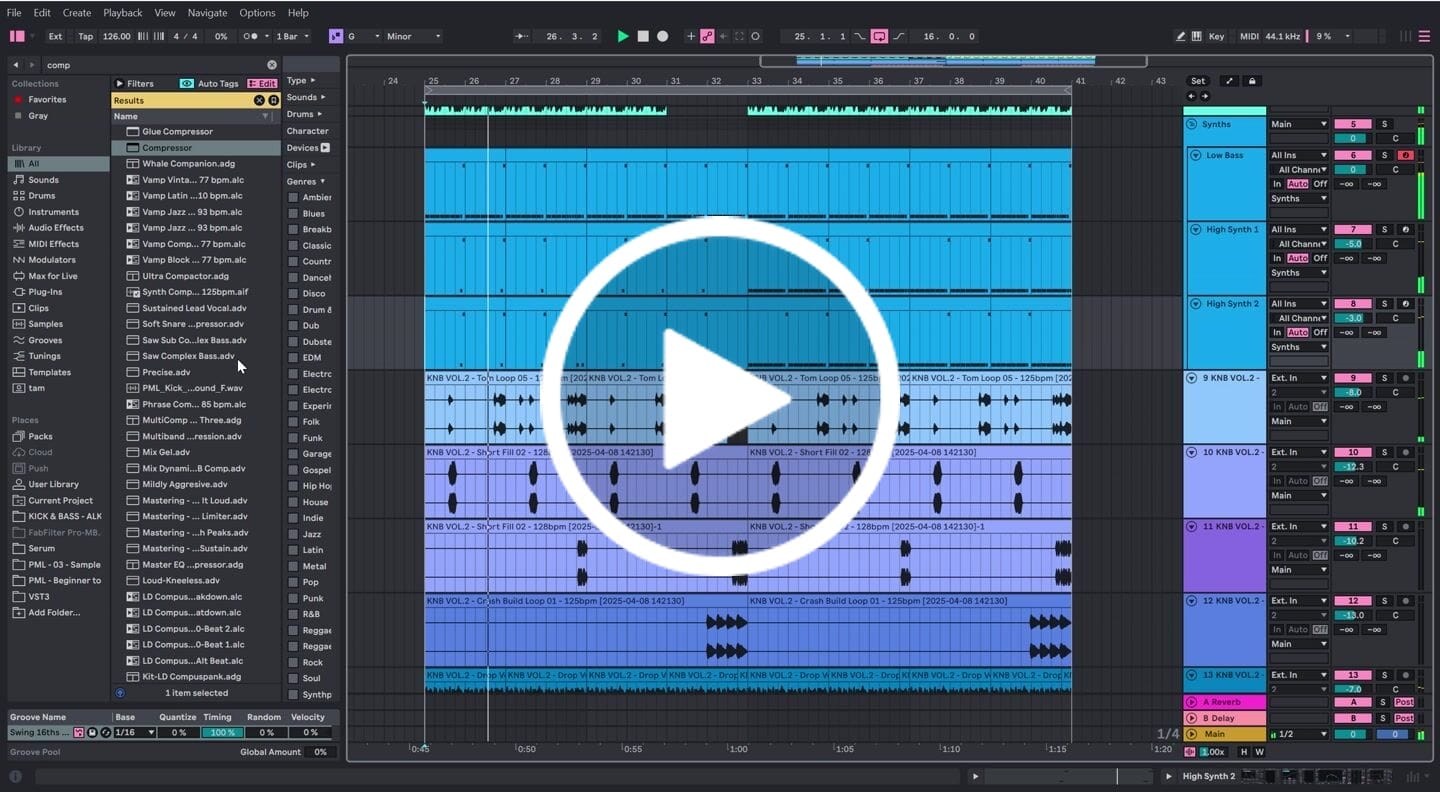Click the Set locator button

tap(1198, 81)
